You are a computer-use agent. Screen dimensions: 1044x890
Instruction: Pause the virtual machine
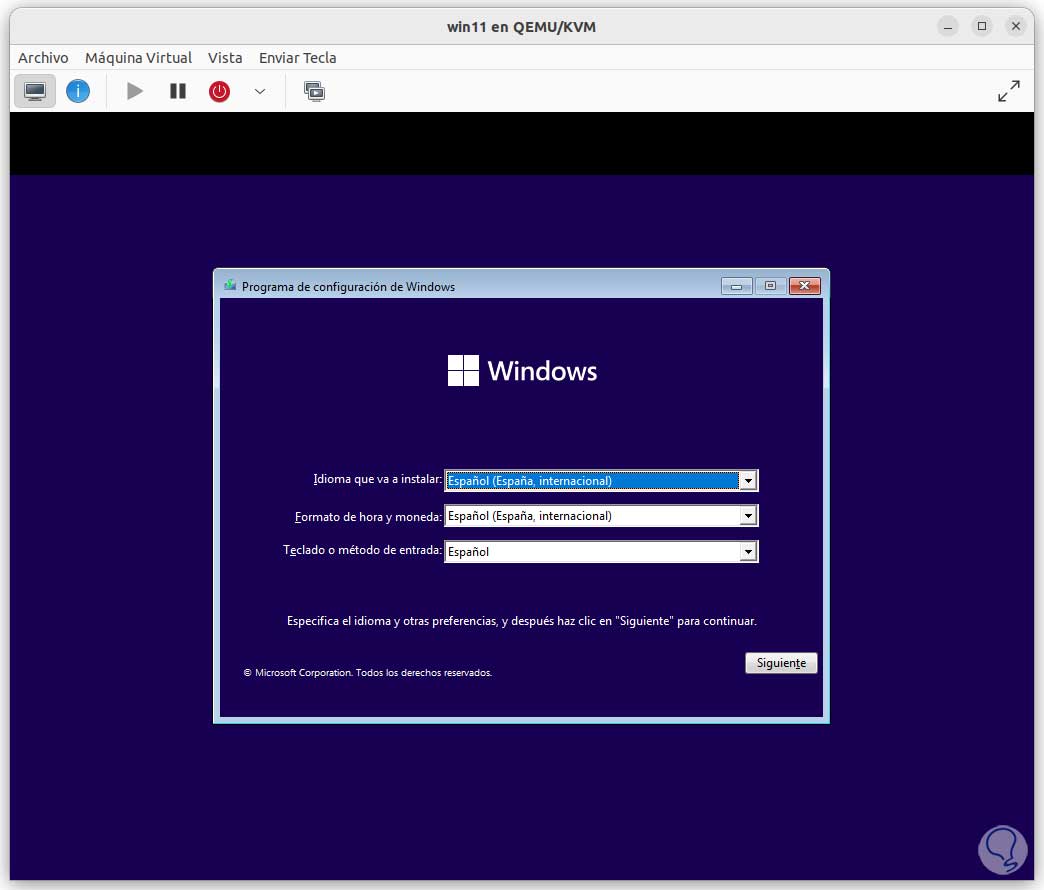tap(178, 91)
